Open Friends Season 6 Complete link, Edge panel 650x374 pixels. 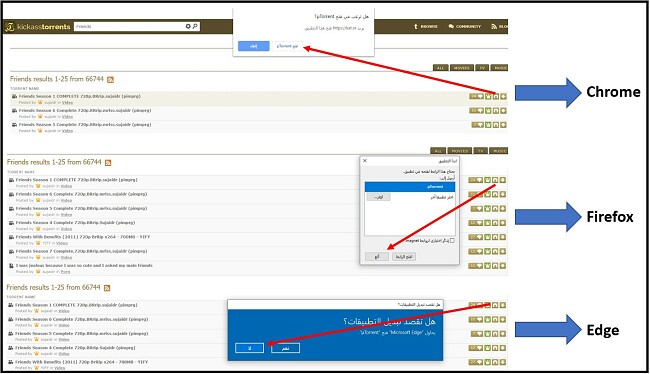(x=82, y=319)
